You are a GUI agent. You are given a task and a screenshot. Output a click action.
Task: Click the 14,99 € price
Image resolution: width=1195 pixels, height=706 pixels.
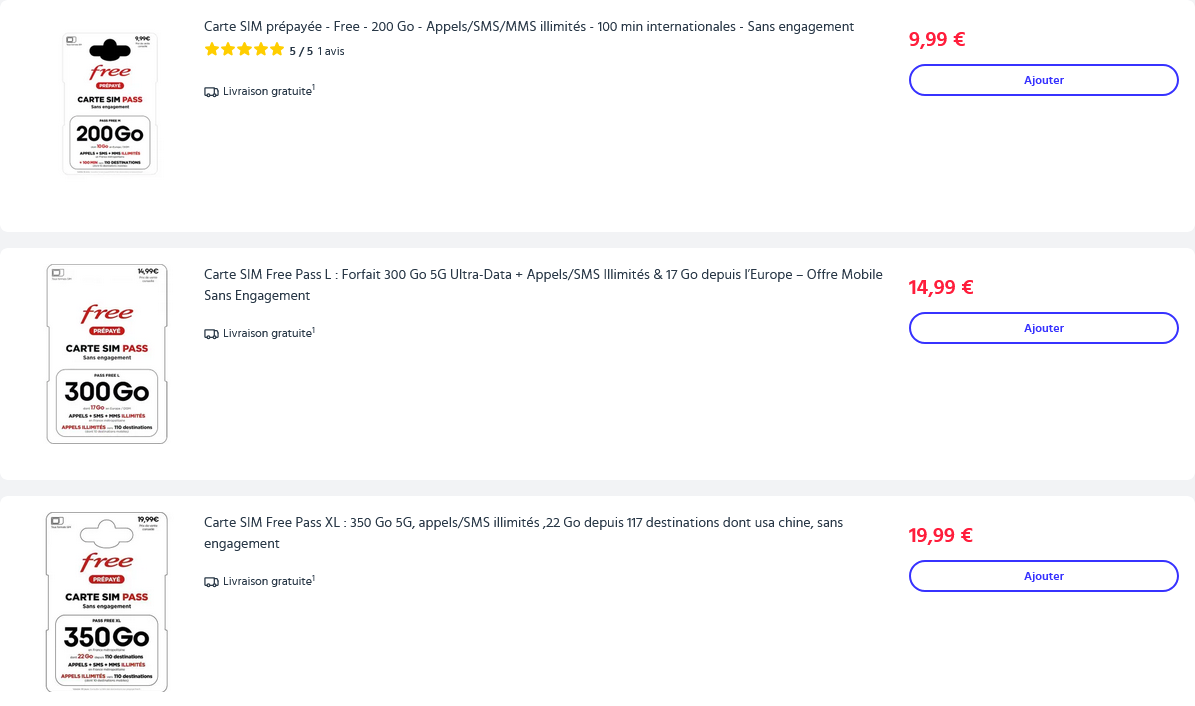click(941, 288)
